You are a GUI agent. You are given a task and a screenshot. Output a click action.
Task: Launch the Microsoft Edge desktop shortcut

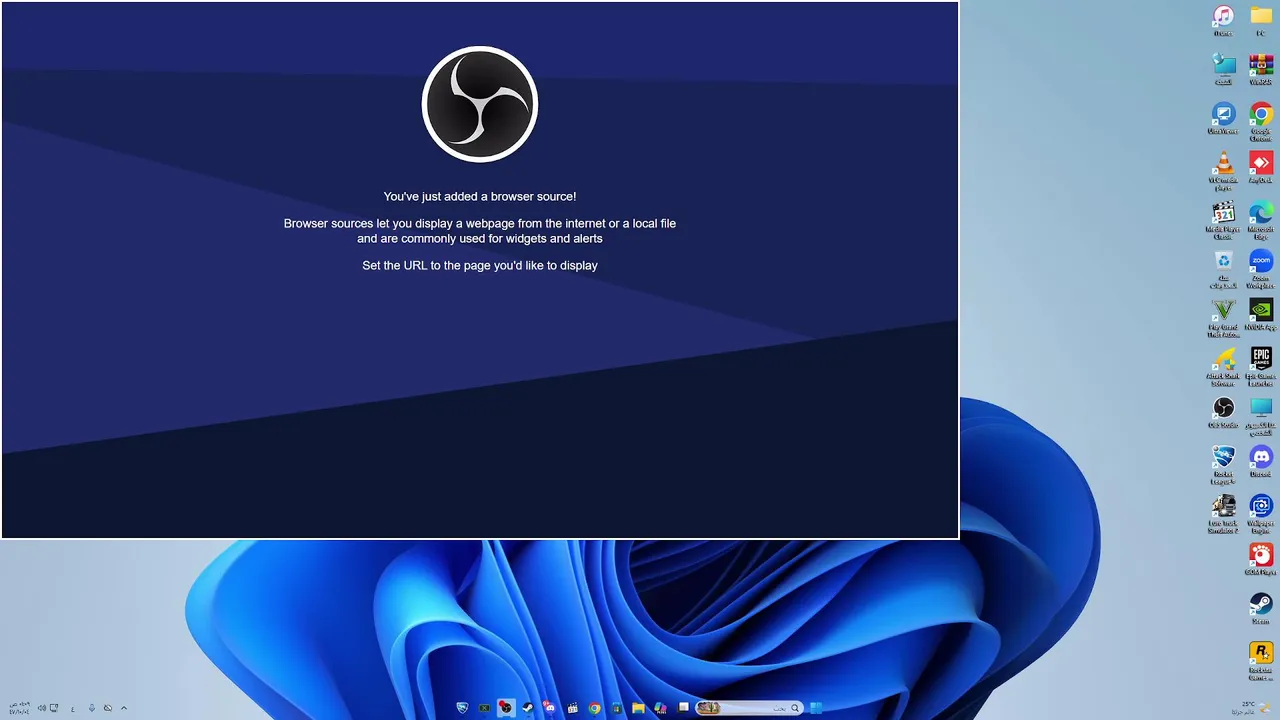(x=1261, y=219)
